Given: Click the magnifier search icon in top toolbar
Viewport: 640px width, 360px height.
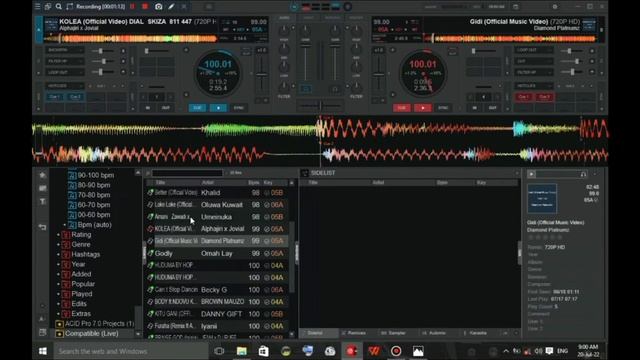Looking at the screenshot, I should click(59, 7).
